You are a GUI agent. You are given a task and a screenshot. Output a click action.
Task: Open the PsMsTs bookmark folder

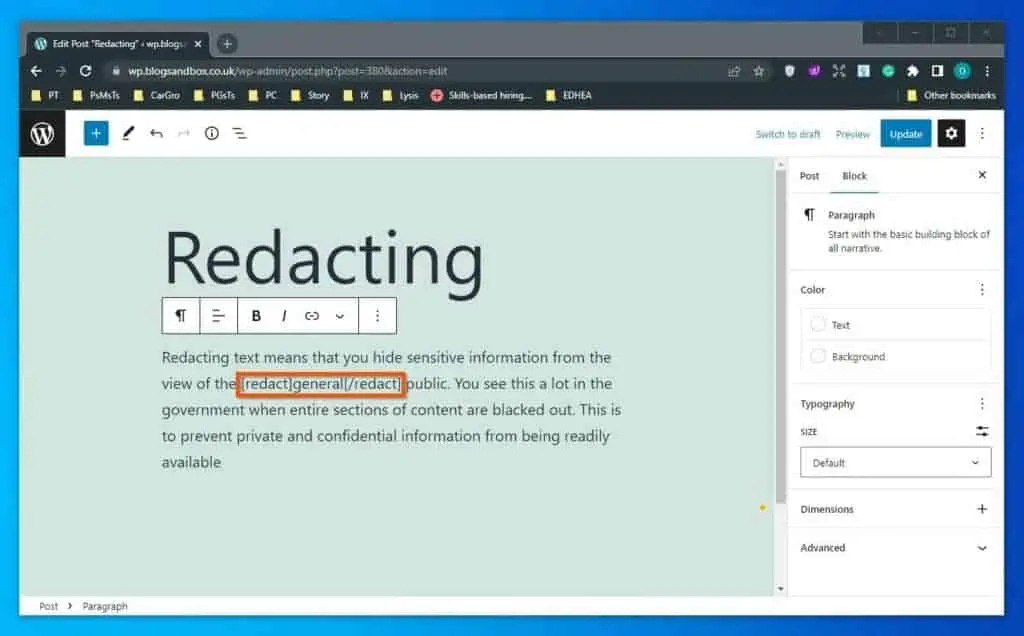pyautogui.click(x=97, y=95)
